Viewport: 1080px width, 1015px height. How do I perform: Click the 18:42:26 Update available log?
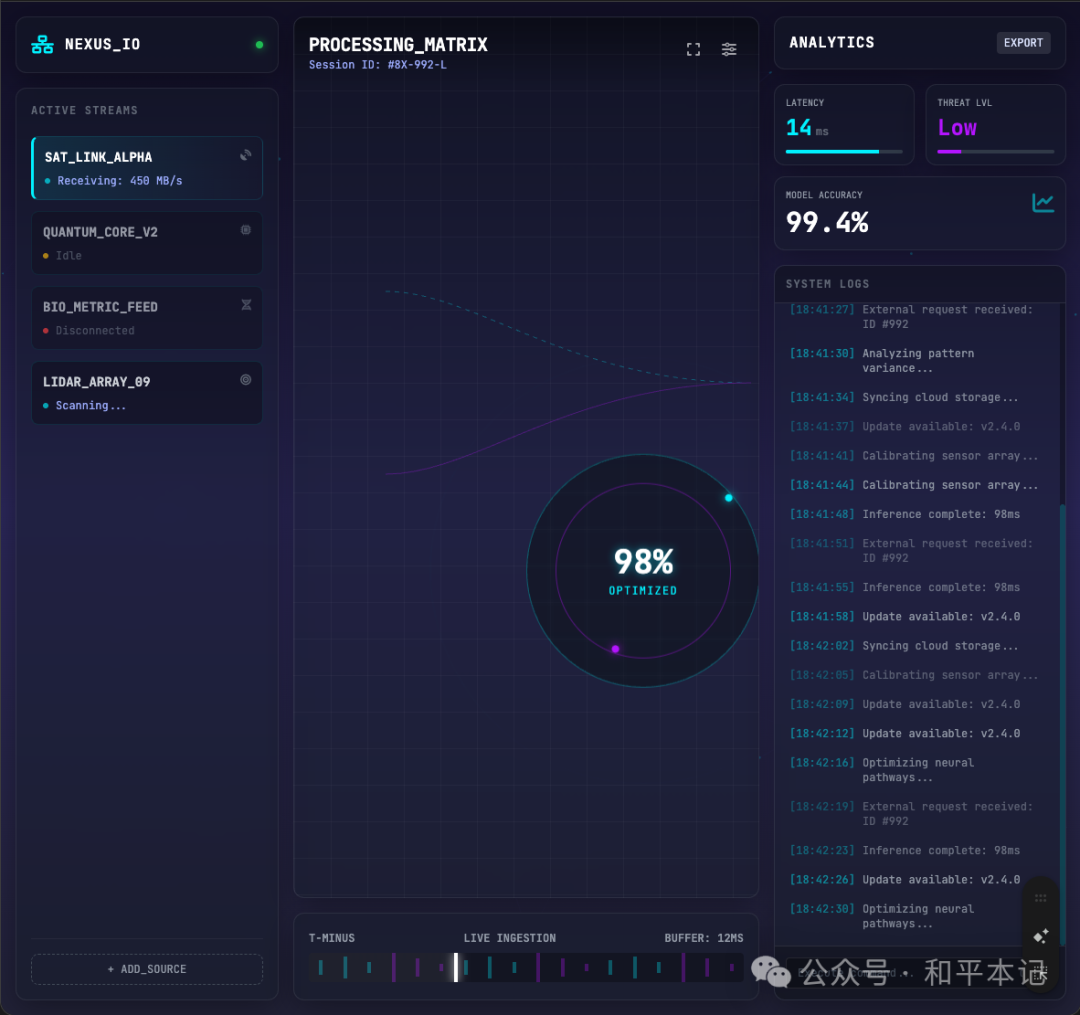click(x=905, y=879)
